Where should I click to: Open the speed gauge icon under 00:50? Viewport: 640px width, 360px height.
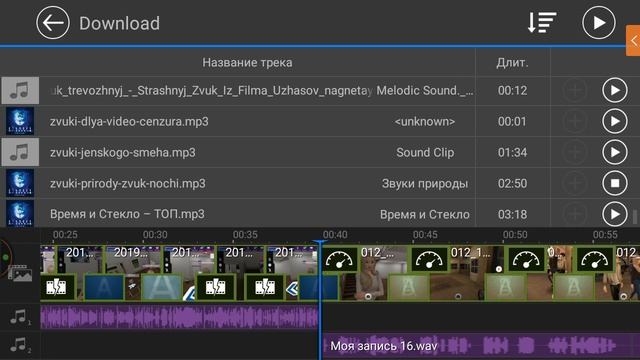[x=526, y=259]
